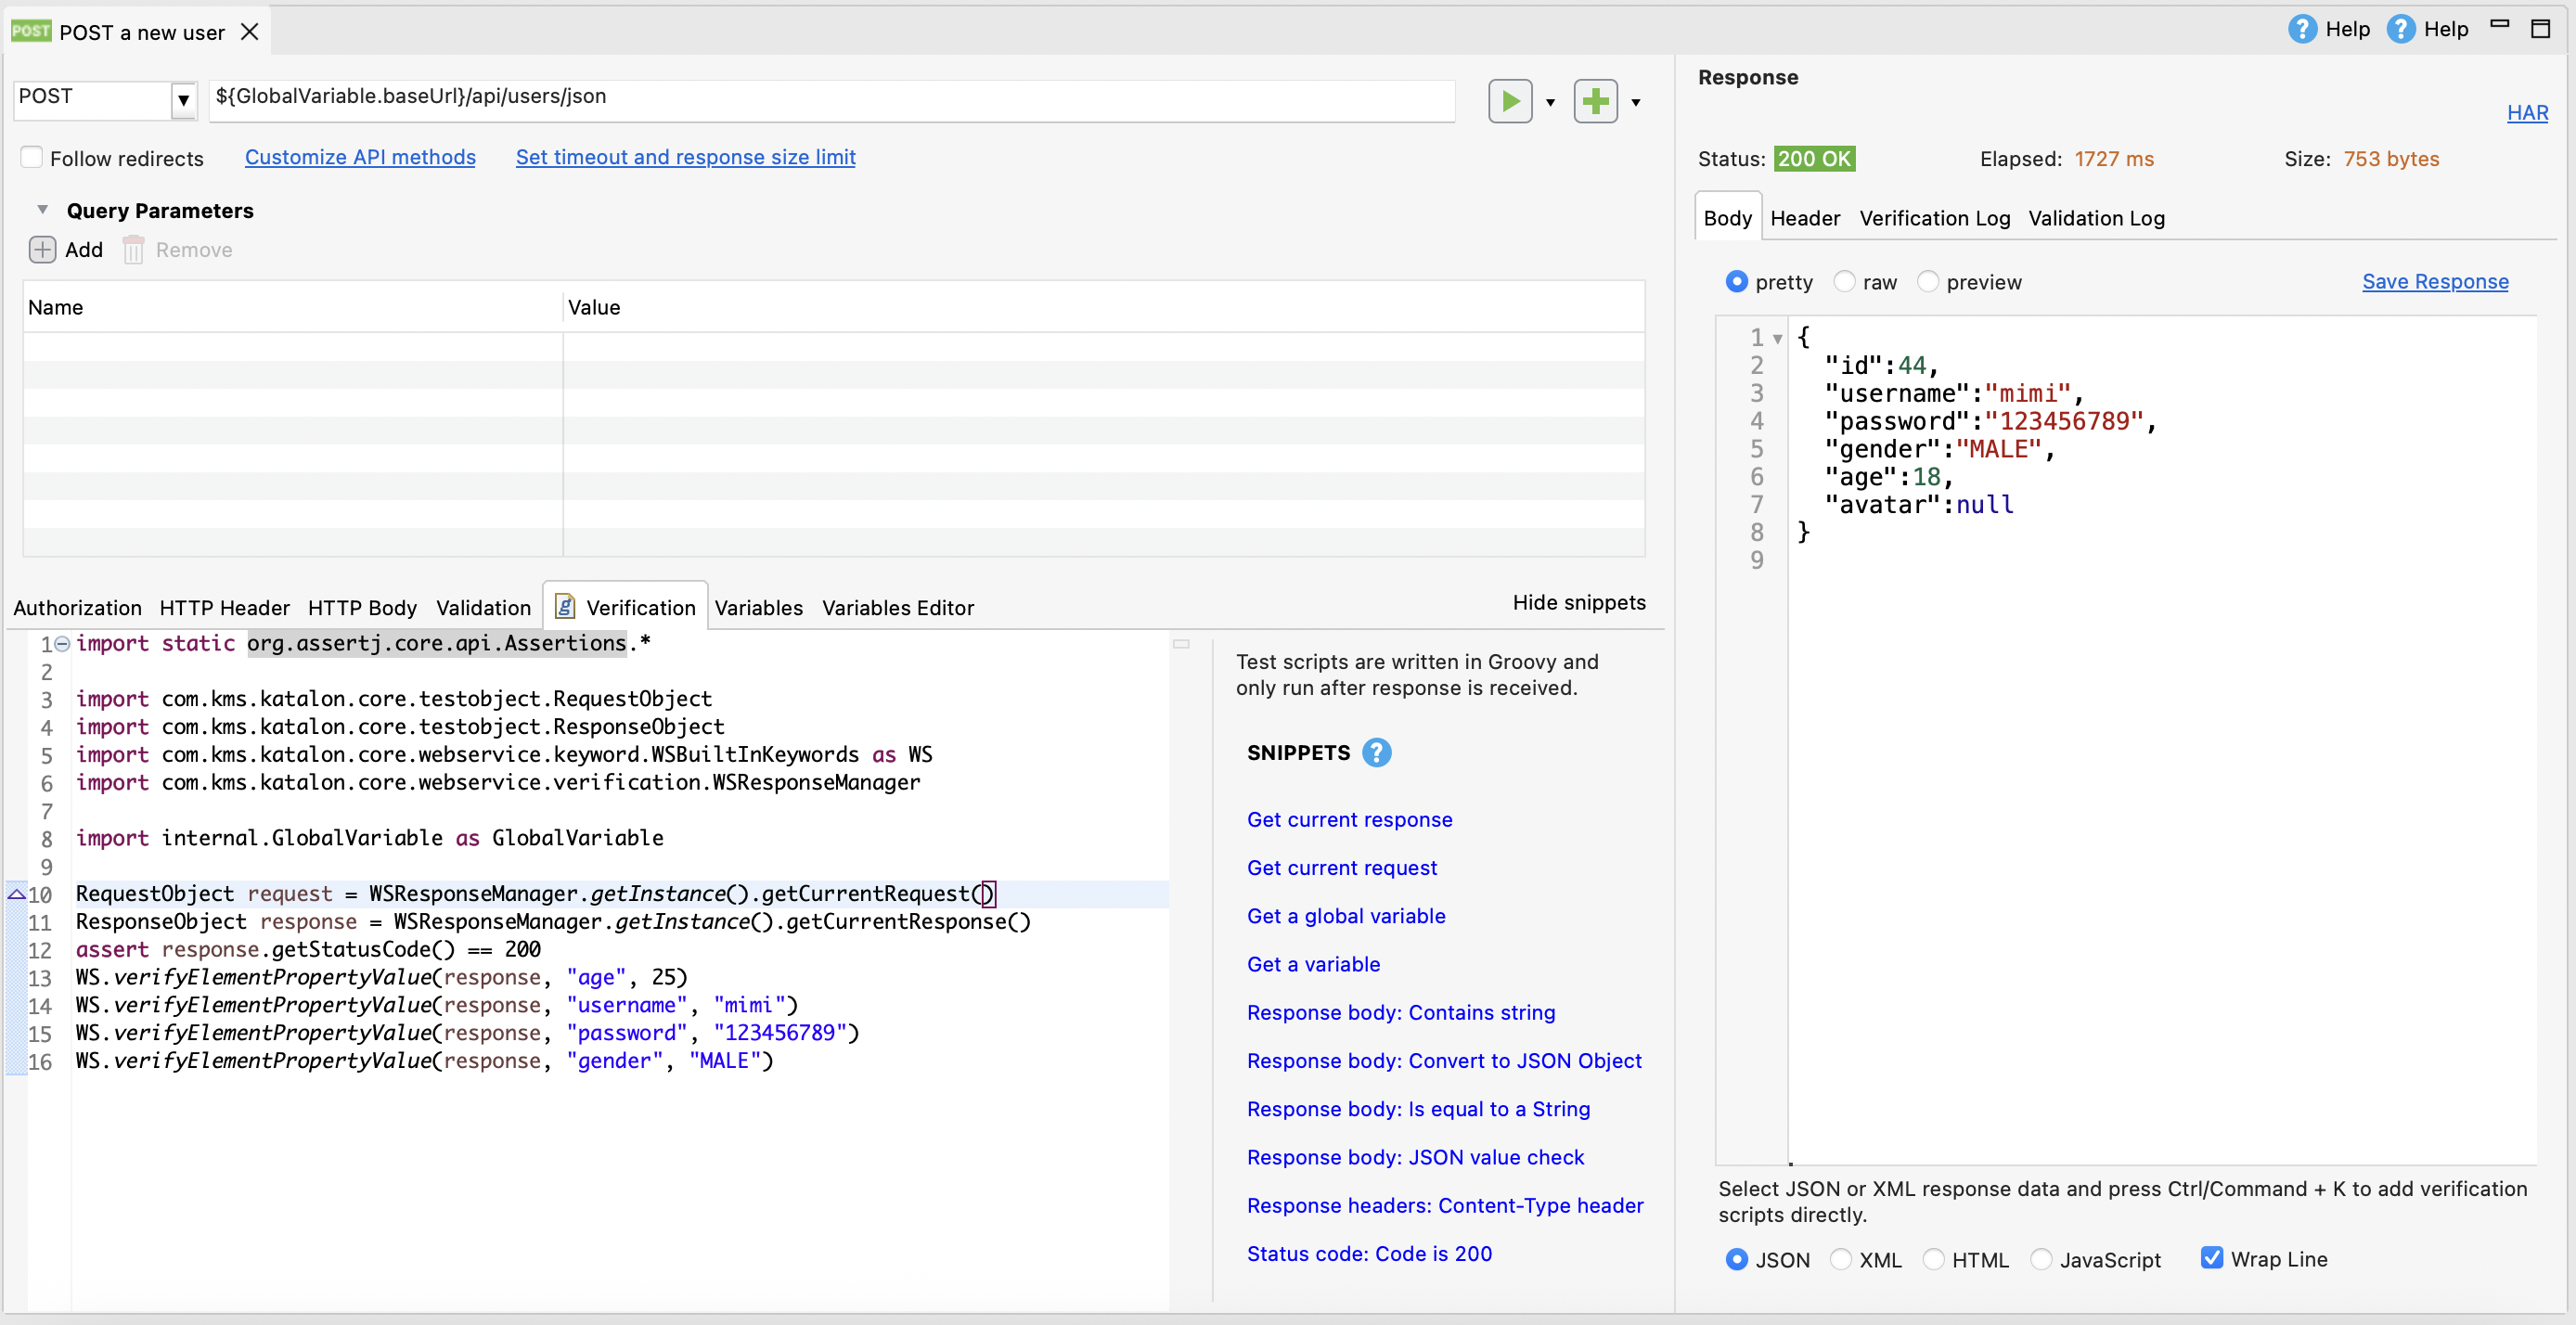Select the JSON format radio button
Image resolution: width=2576 pixels, height=1325 pixels.
click(1736, 1259)
